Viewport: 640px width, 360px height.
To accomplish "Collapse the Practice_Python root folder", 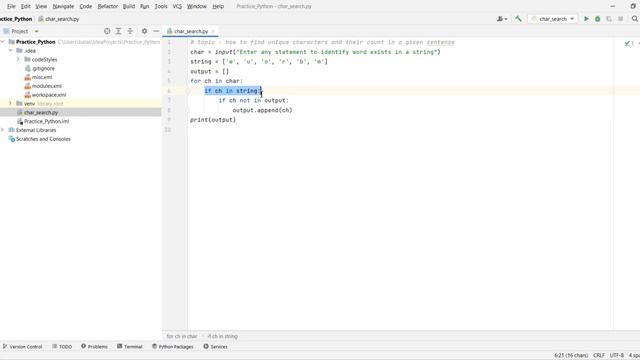I will coord(3,42).
